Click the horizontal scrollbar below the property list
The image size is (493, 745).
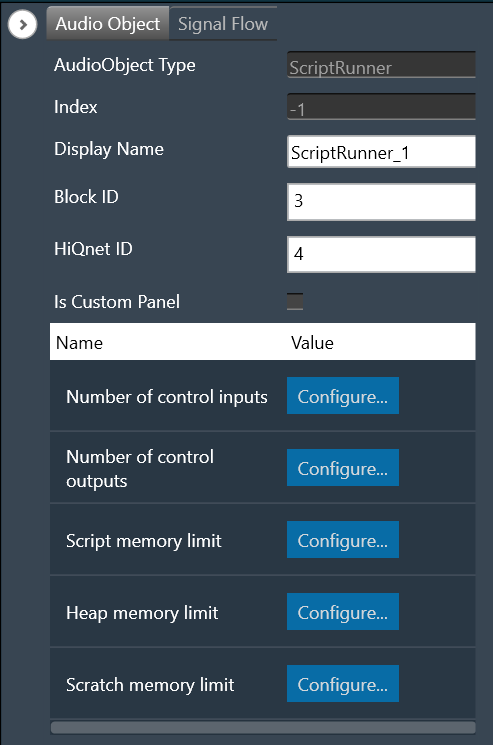click(263, 727)
